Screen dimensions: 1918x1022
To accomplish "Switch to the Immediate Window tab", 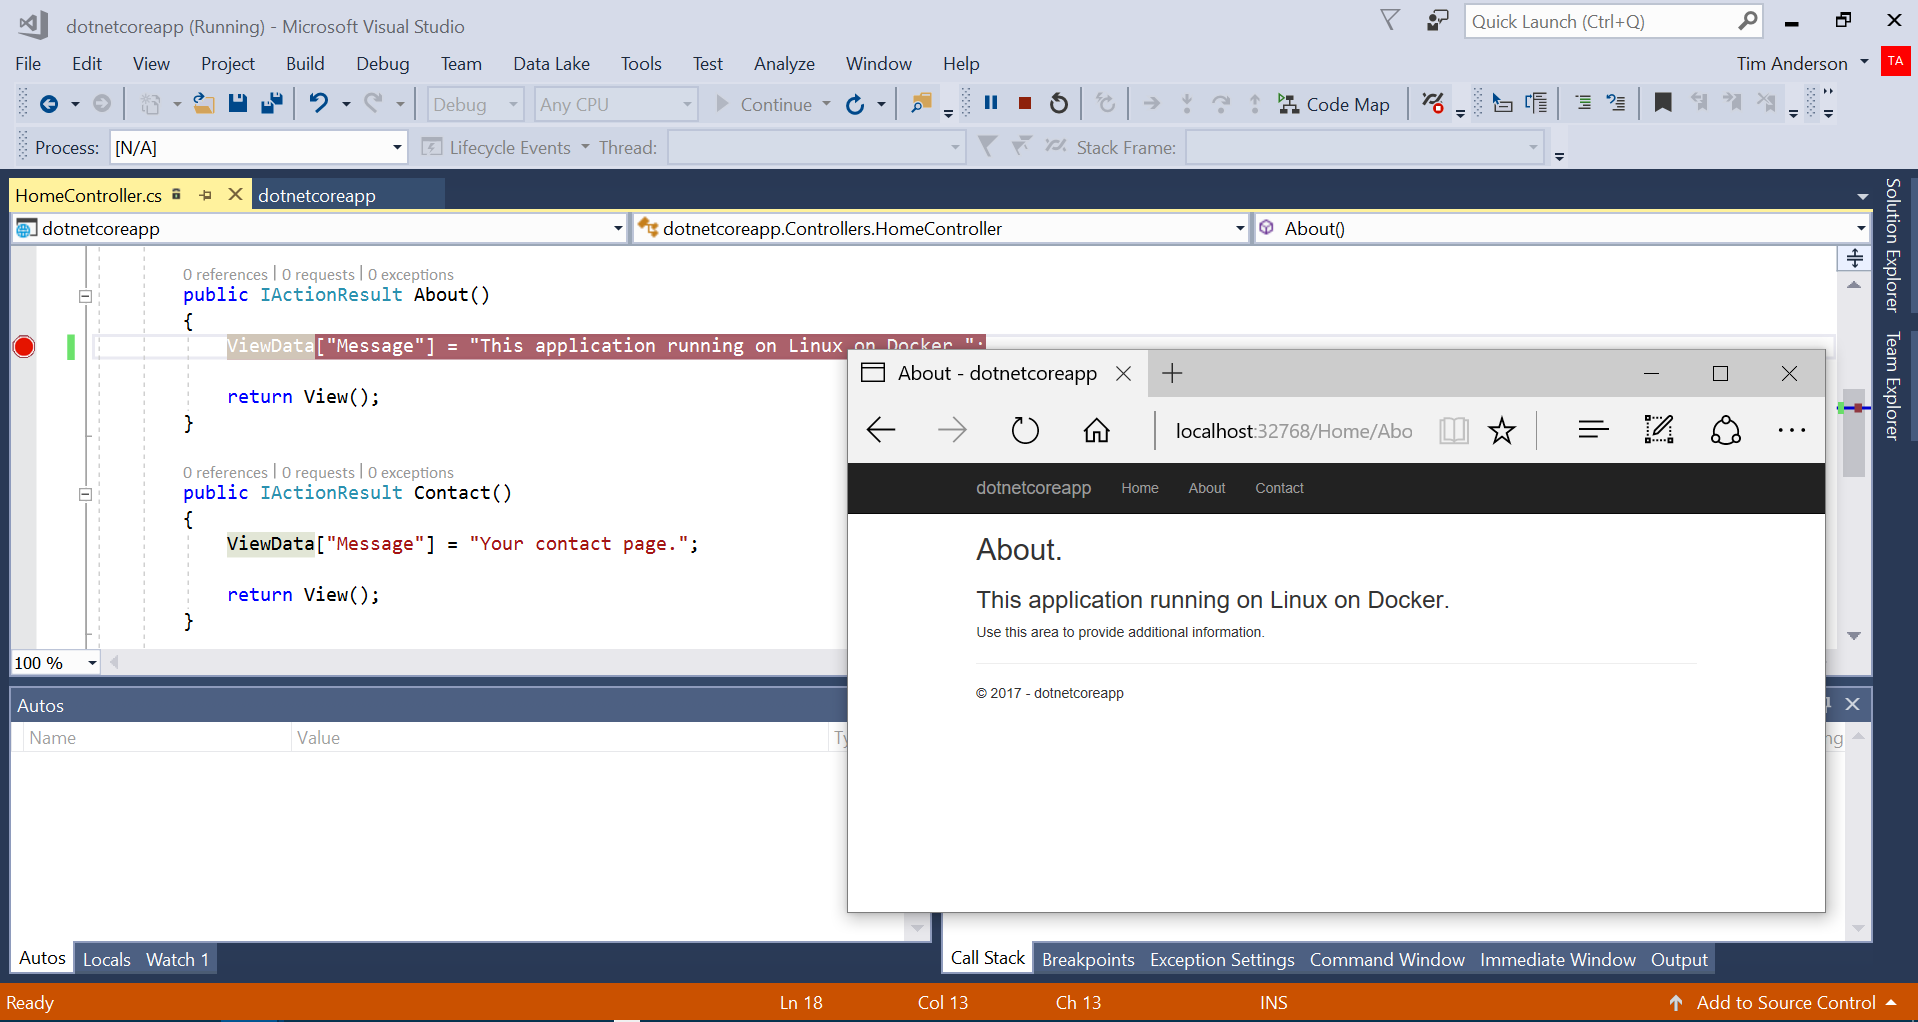I will 1558,959.
